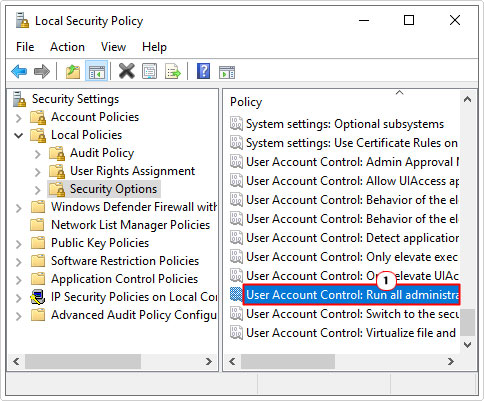Expand the Security Options chevron
Image resolution: width=484 pixels, height=401 pixels.
(38, 190)
